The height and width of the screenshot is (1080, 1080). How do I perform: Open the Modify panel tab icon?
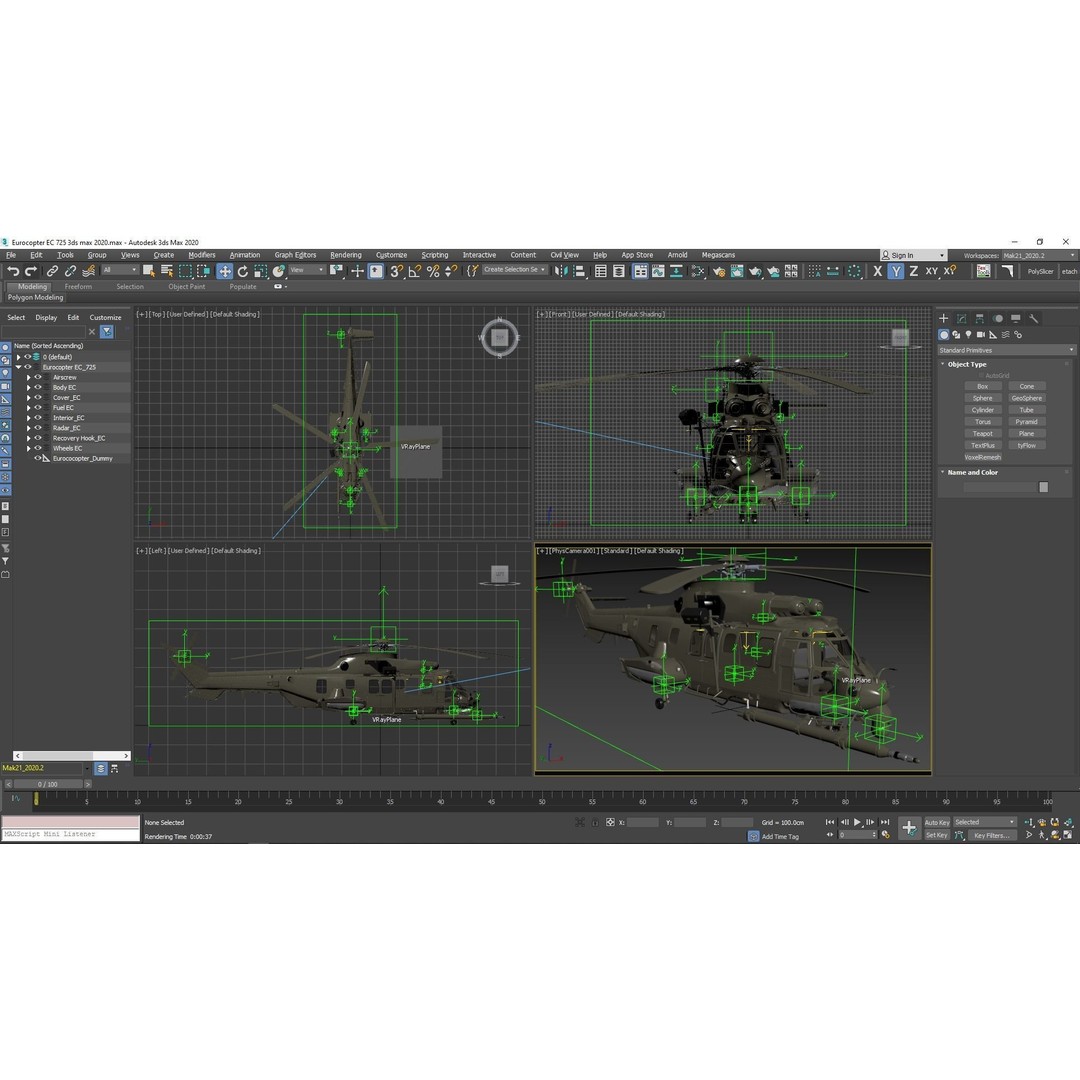point(962,318)
